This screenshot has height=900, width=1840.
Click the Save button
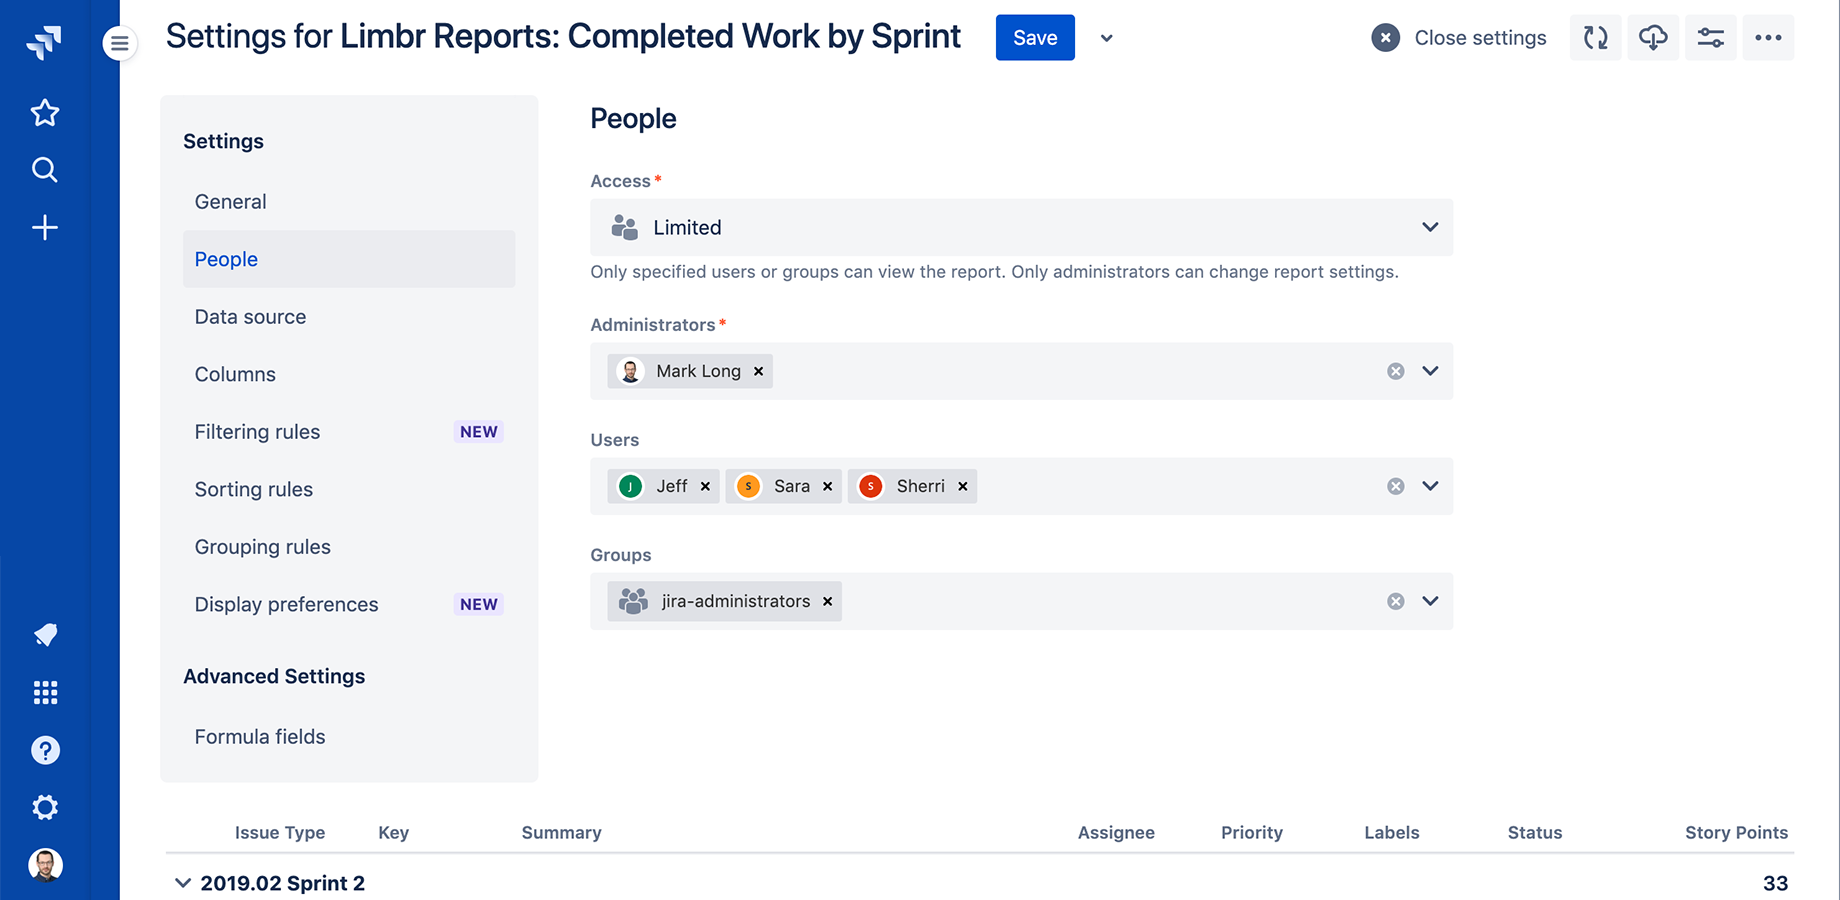1035,38
